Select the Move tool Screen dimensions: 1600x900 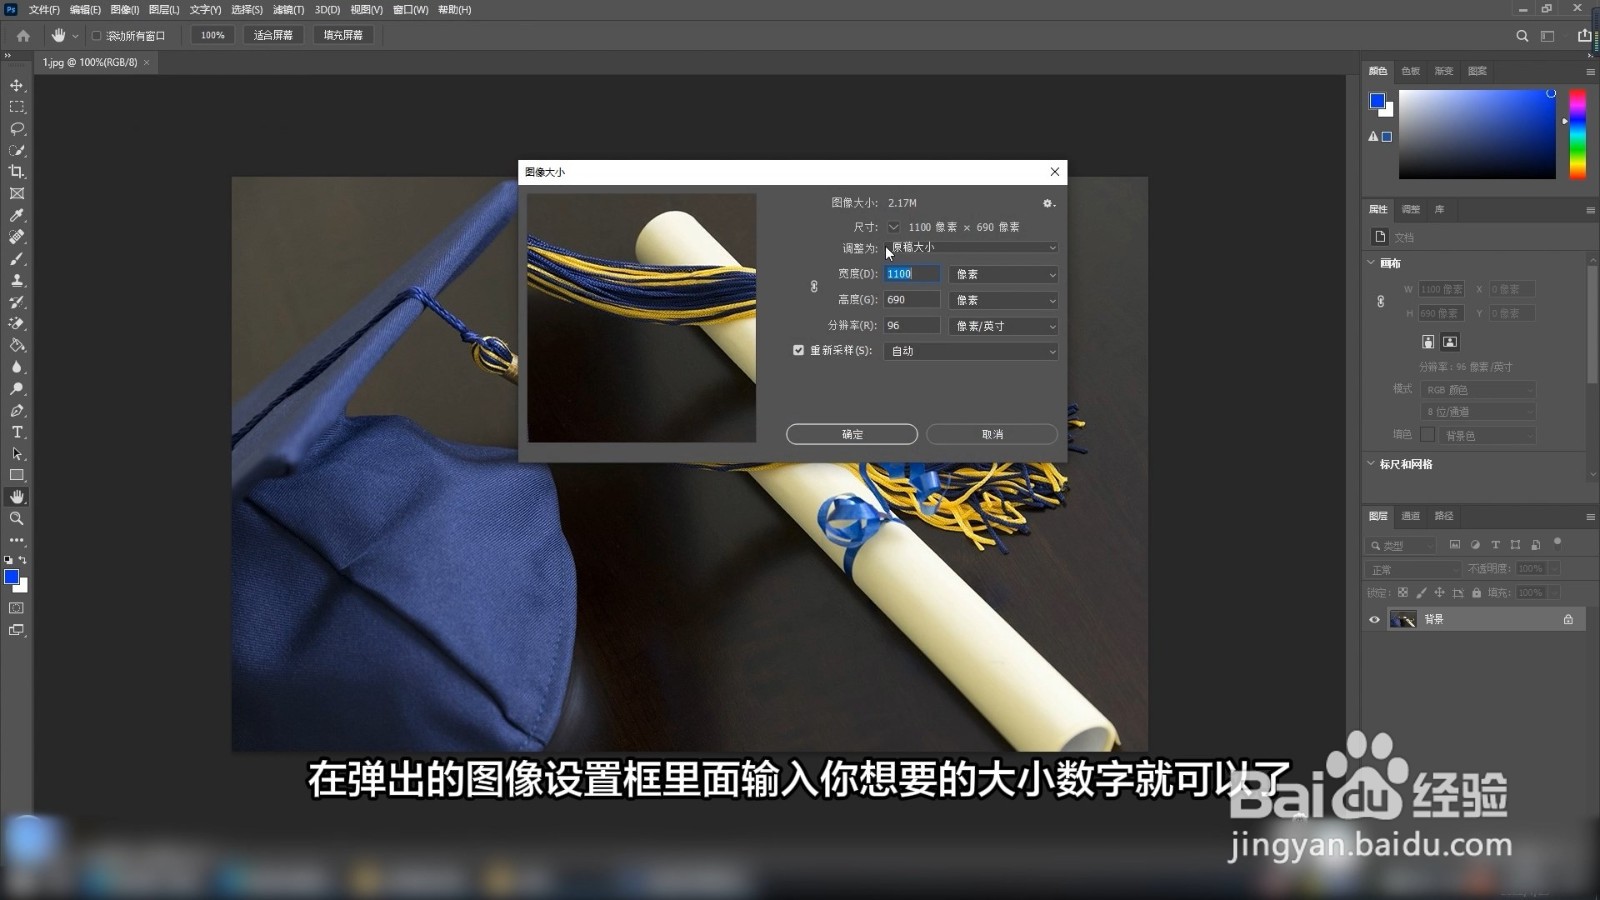pos(16,85)
